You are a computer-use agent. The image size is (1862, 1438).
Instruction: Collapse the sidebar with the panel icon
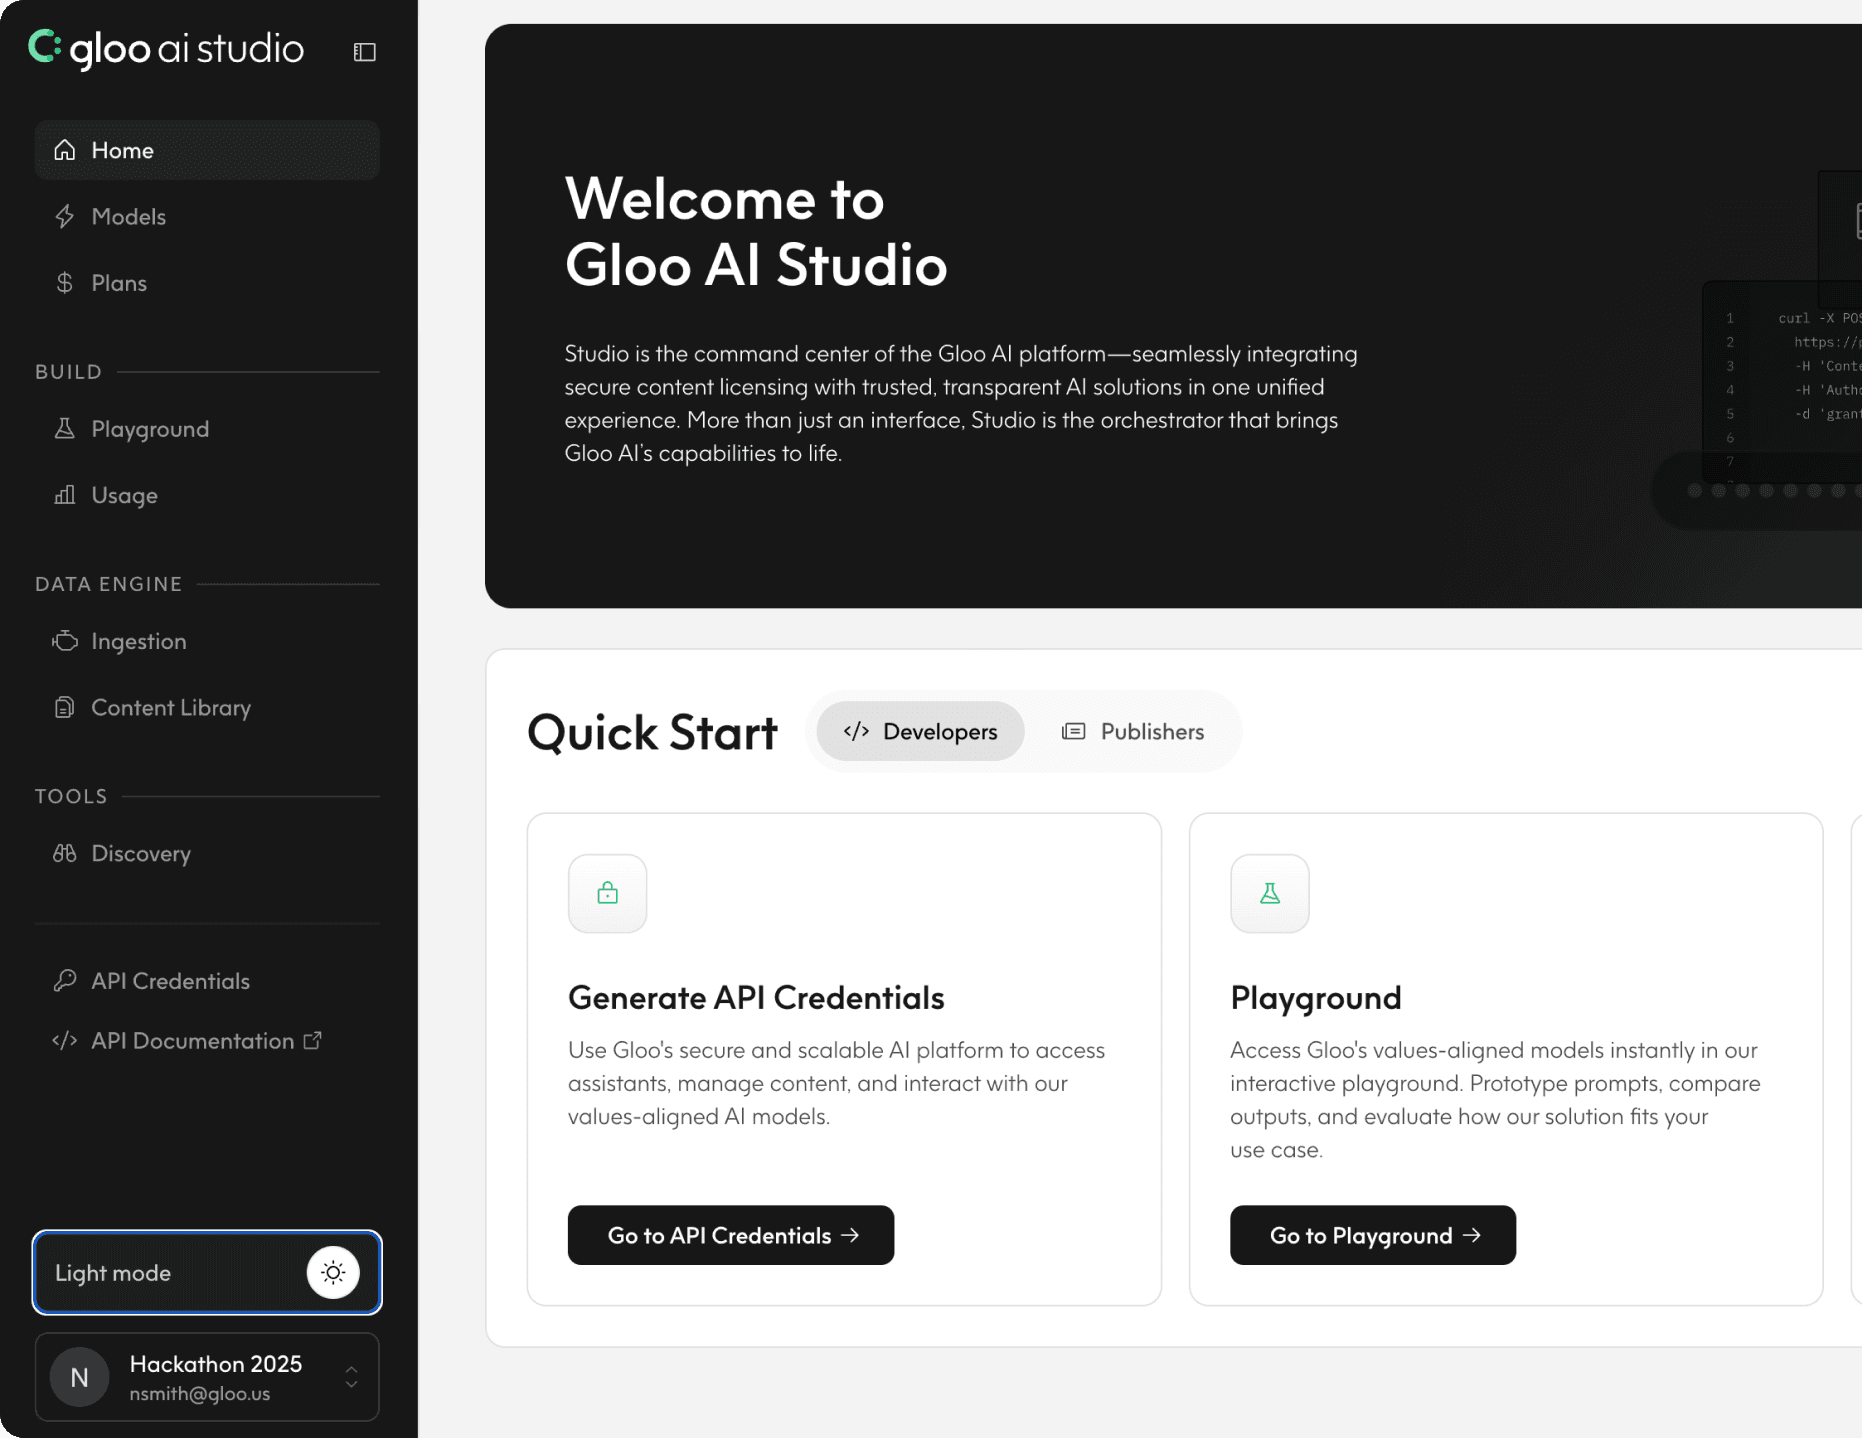(x=365, y=52)
